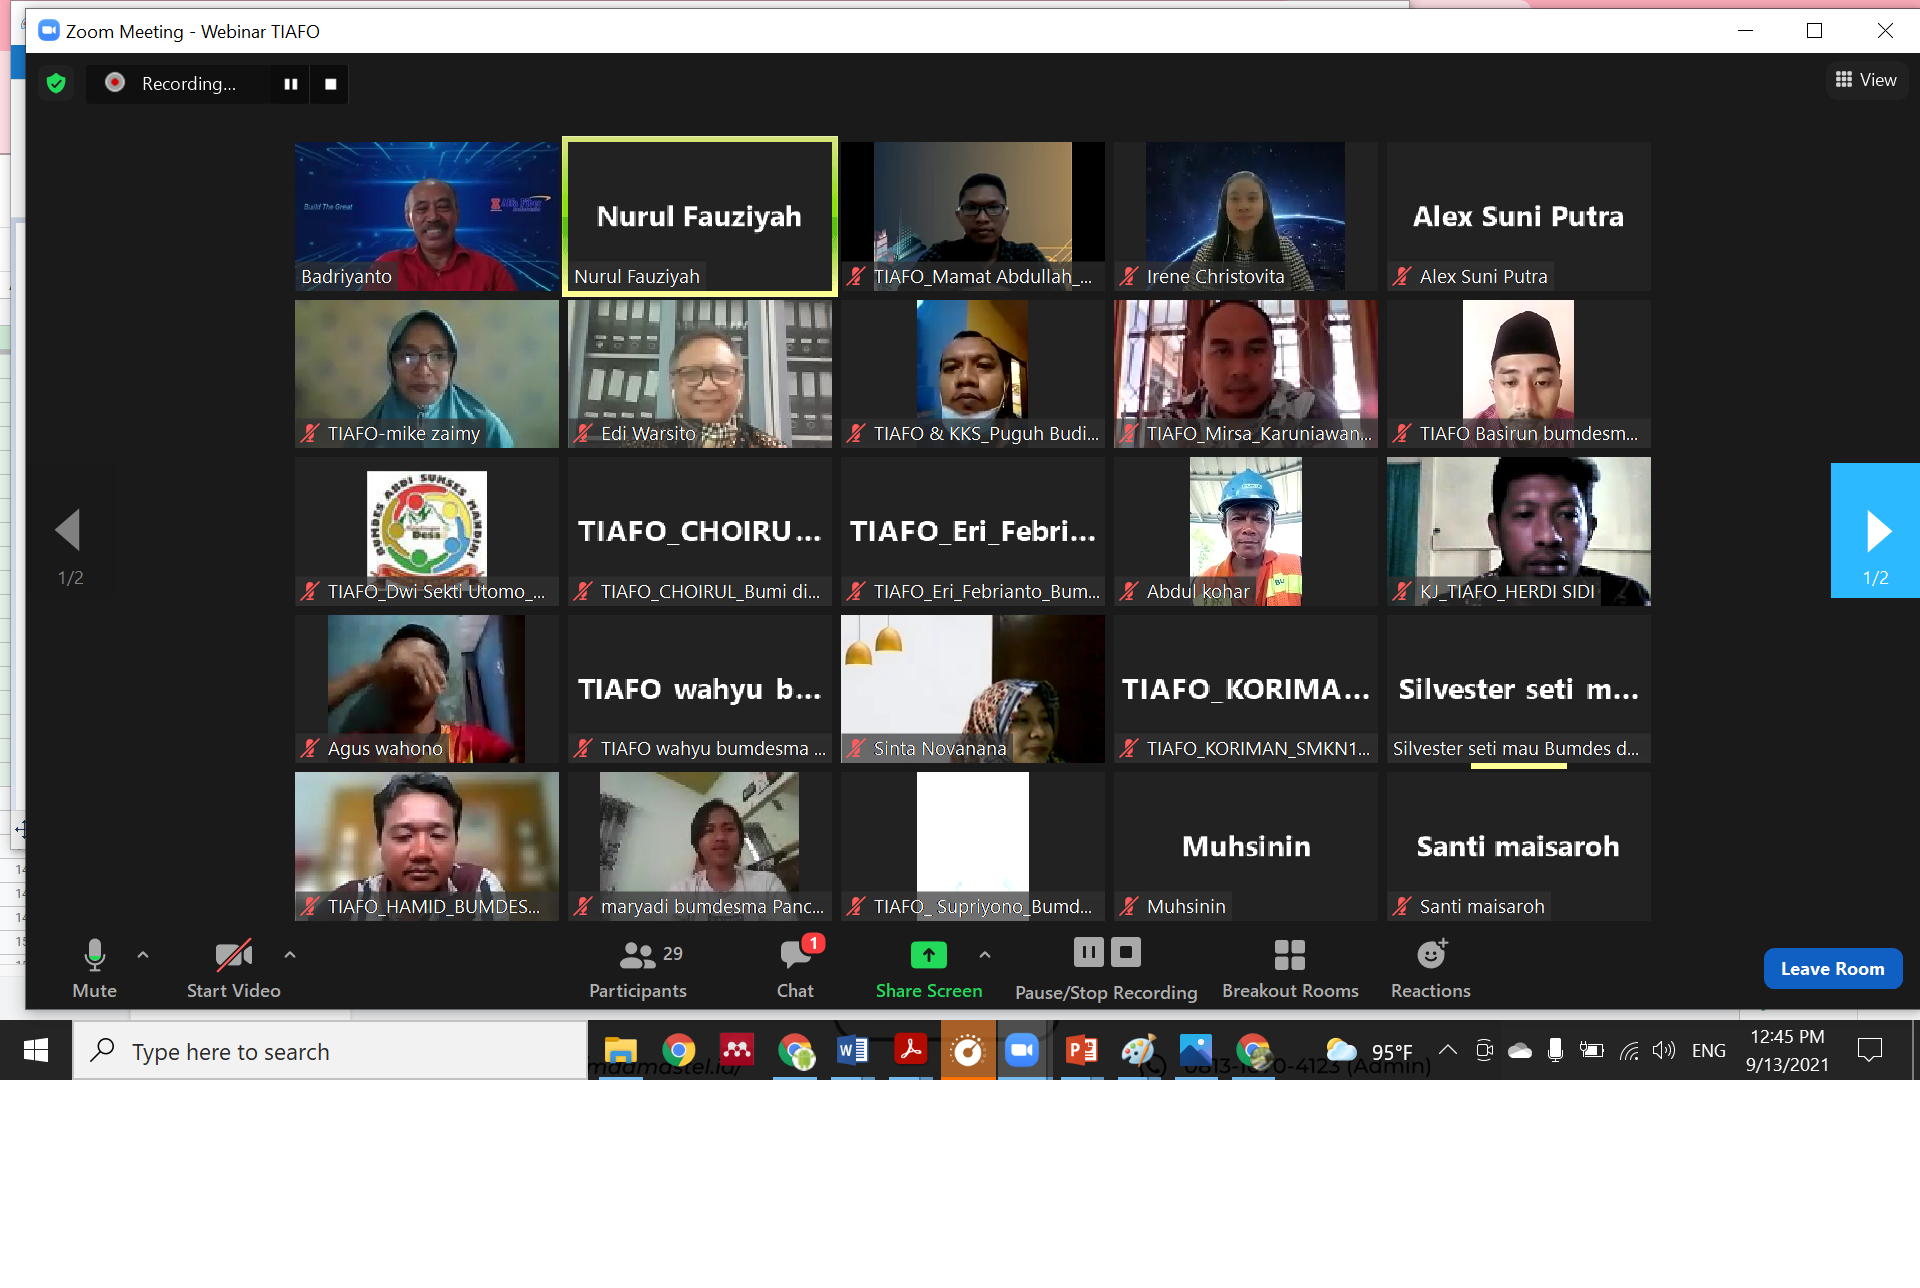Open PowerPoint from taskbar
This screenshot has height=1288, width=1920.
[1081, 1051]
